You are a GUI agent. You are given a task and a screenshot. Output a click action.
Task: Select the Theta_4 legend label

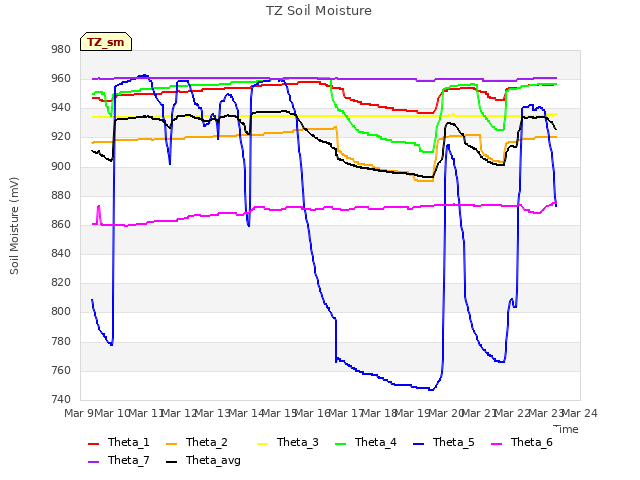click(376, 442)
